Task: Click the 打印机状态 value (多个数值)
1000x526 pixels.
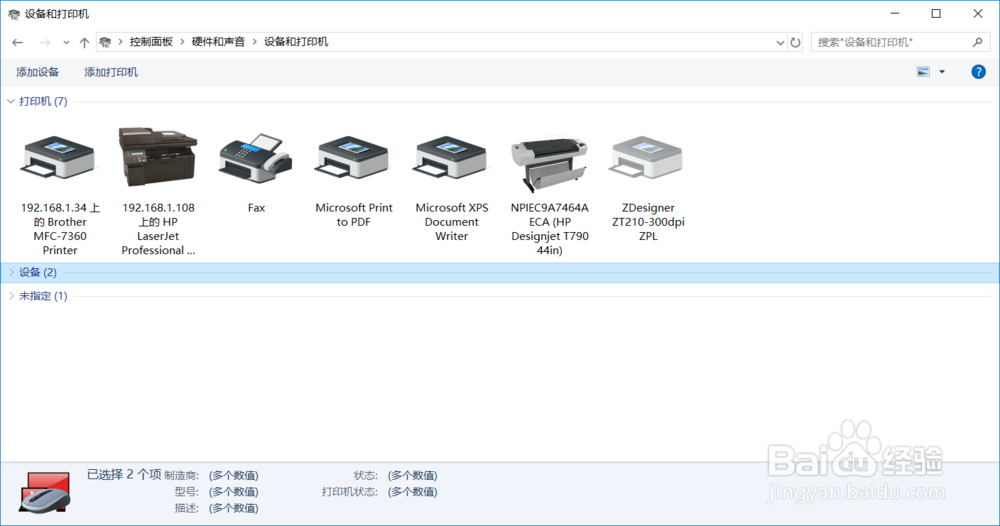Action: click(413, 492)
